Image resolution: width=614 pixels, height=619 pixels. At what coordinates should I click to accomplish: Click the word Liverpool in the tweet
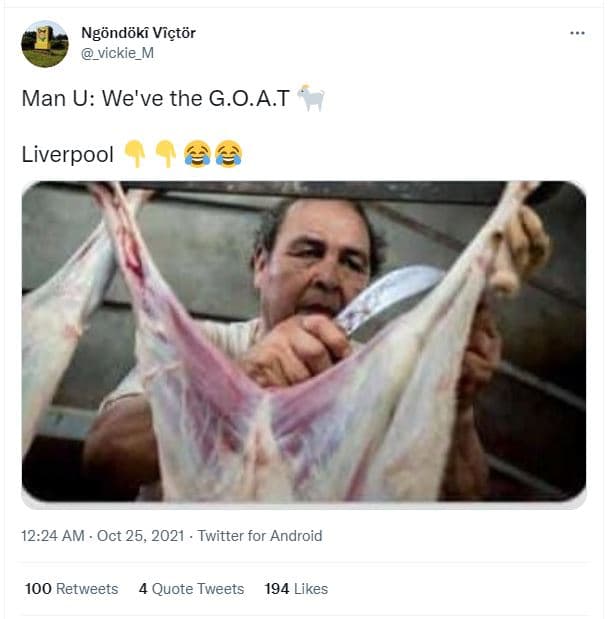click(67, 155)
